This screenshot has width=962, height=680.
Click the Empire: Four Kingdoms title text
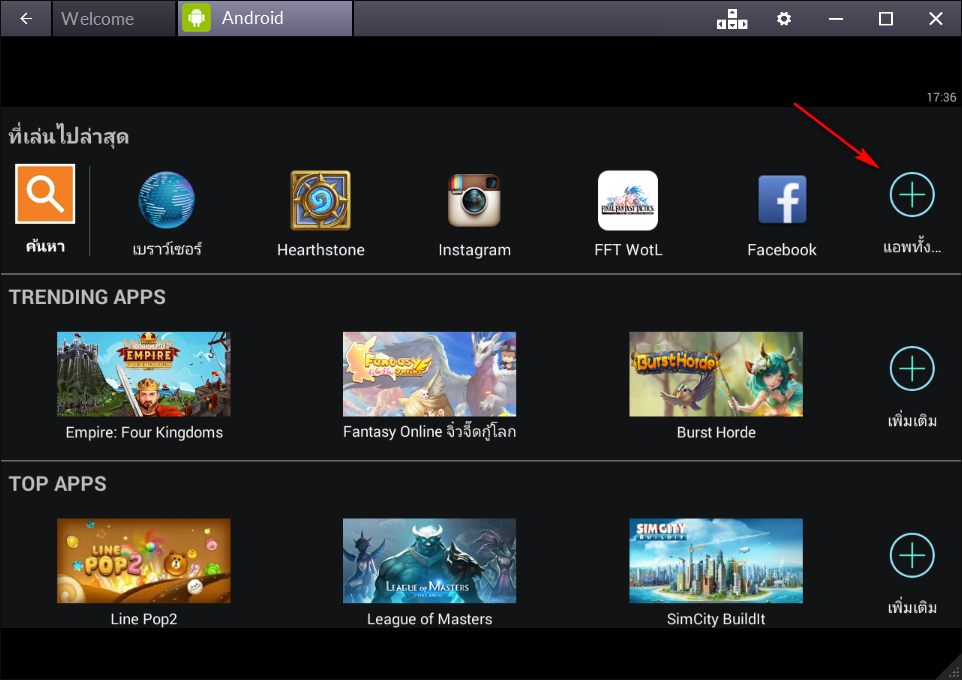144,433
